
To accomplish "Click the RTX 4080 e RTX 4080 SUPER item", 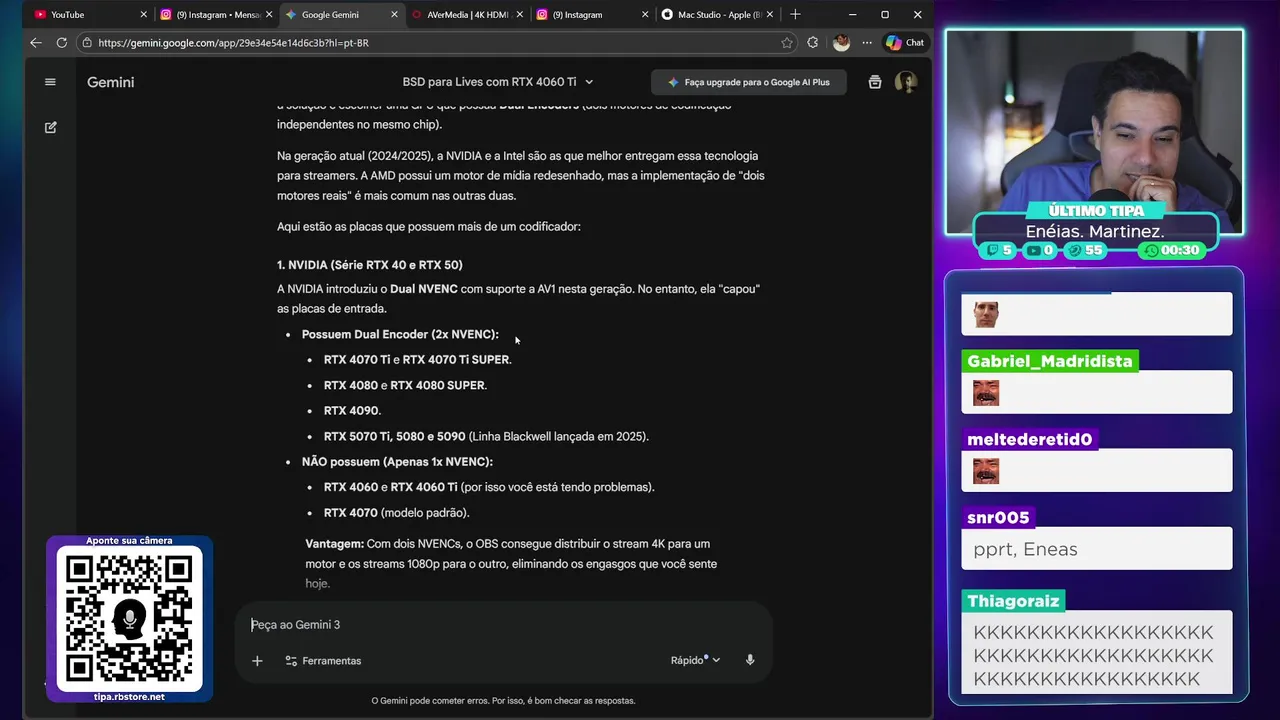I will click(405, 385).
